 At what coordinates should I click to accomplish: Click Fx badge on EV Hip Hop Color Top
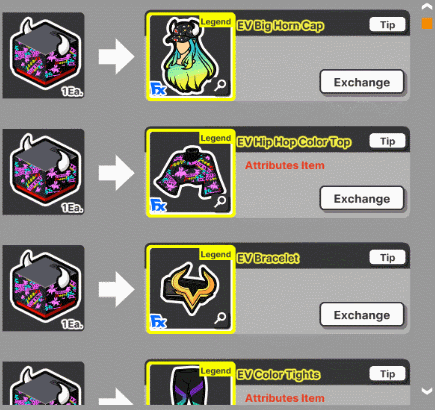[158, 205]
